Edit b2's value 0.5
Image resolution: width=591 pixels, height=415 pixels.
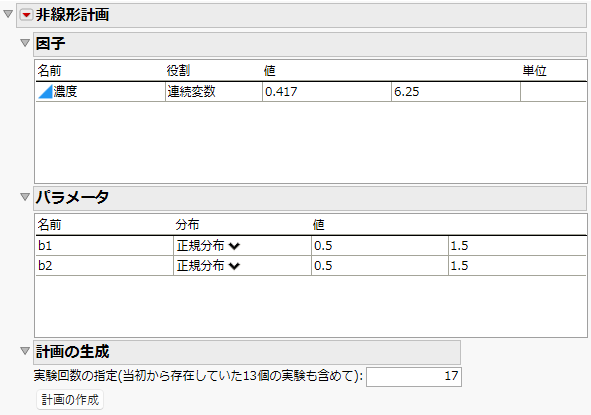point(380,266)
